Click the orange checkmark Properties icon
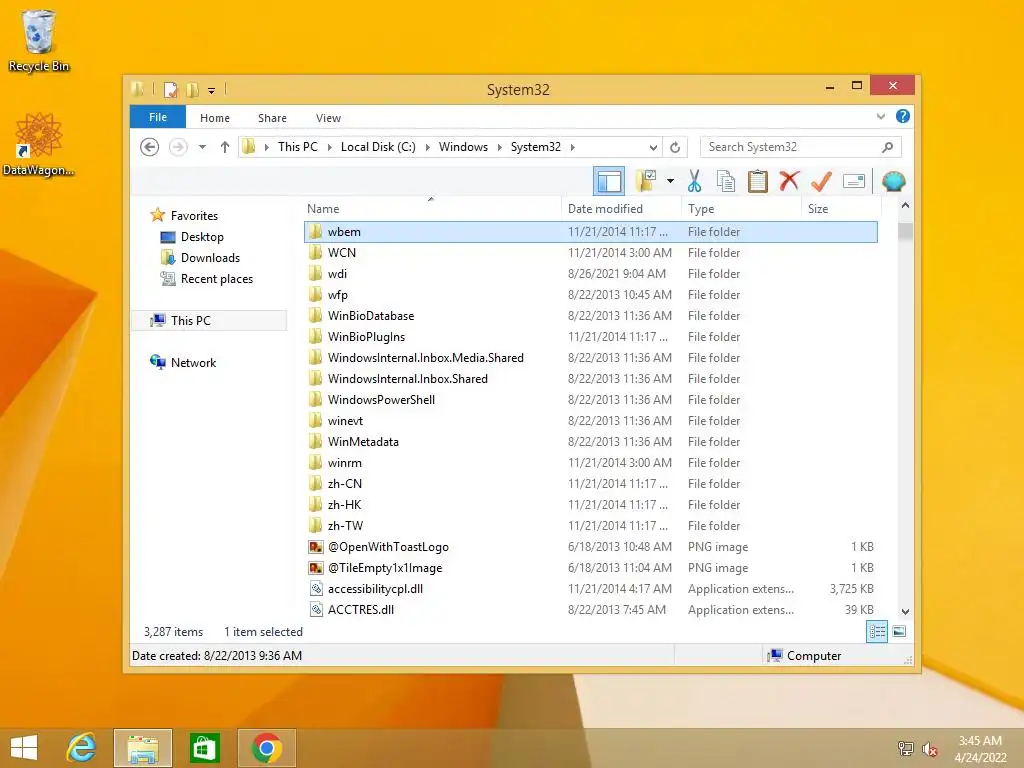This screenshot has height=768, width=1024. pos(821,181)
